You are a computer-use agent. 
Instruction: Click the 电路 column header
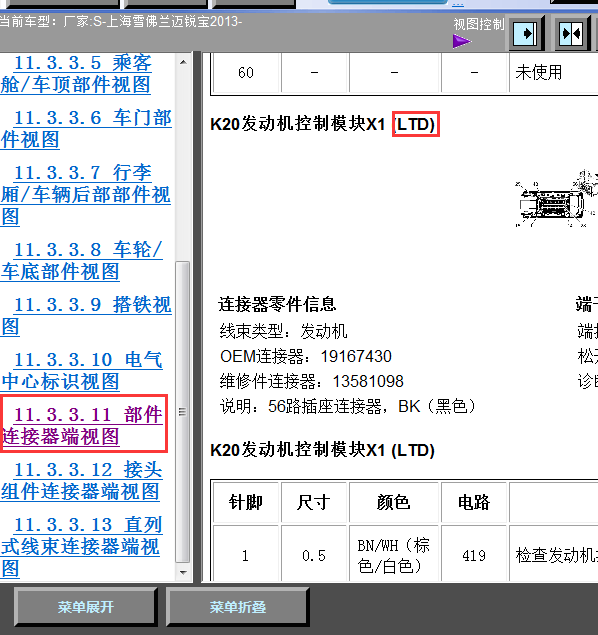(474, 502)
